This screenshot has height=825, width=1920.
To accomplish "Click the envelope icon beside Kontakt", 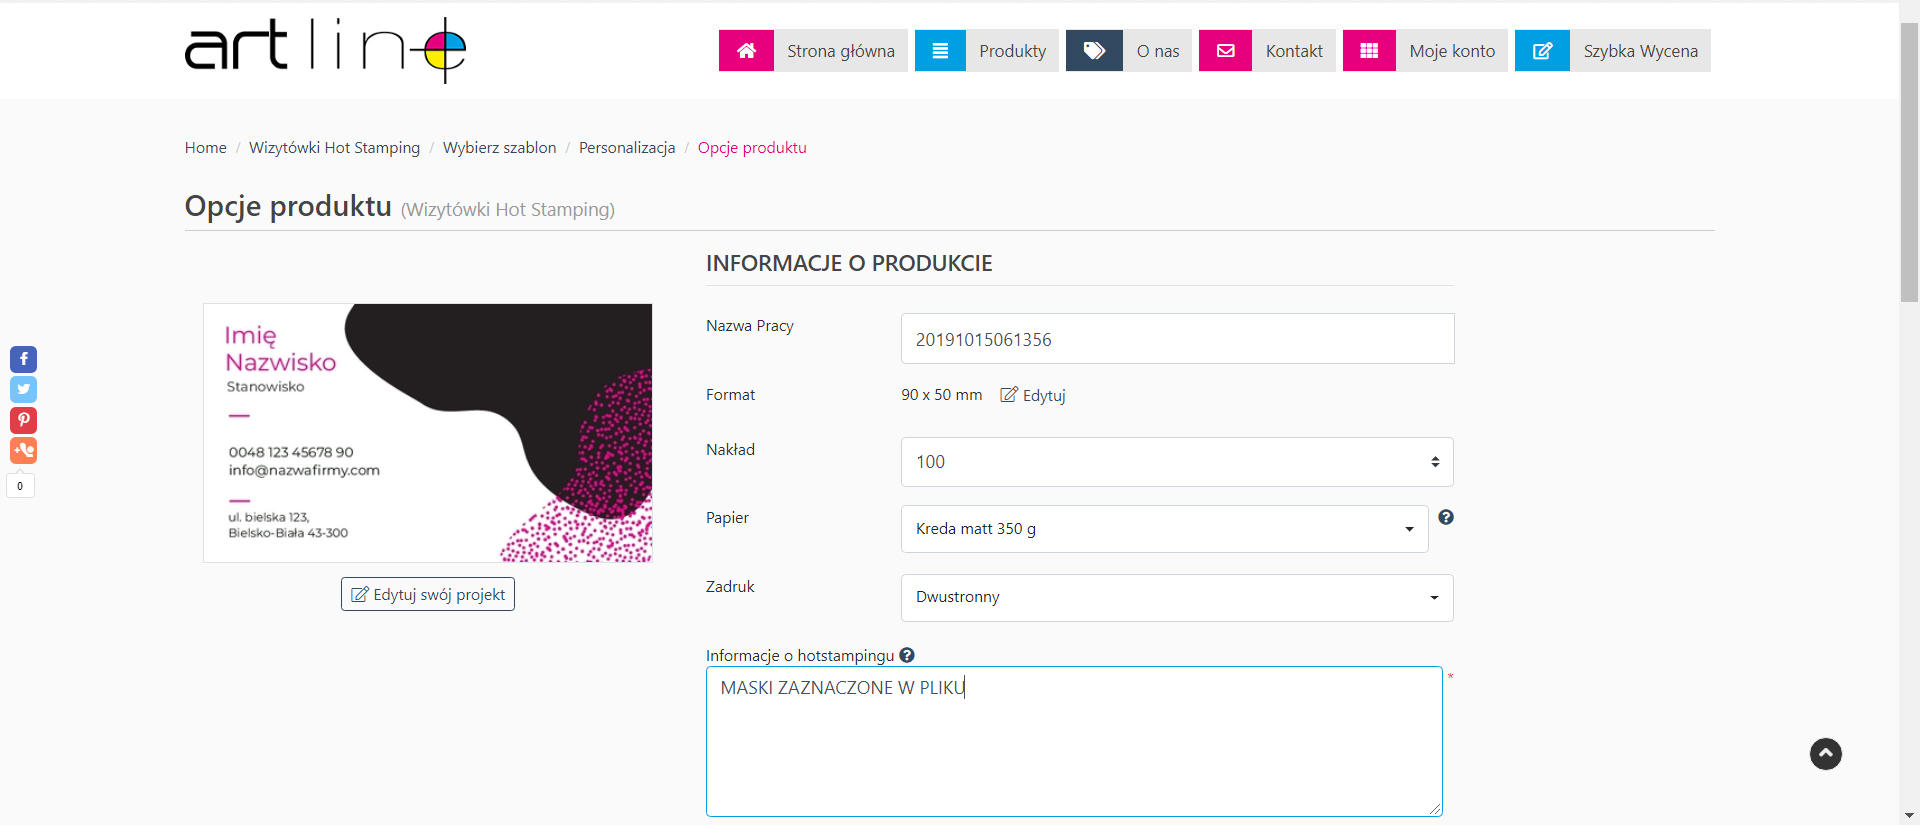I will pyautogui.click(x=1225, y=51).
